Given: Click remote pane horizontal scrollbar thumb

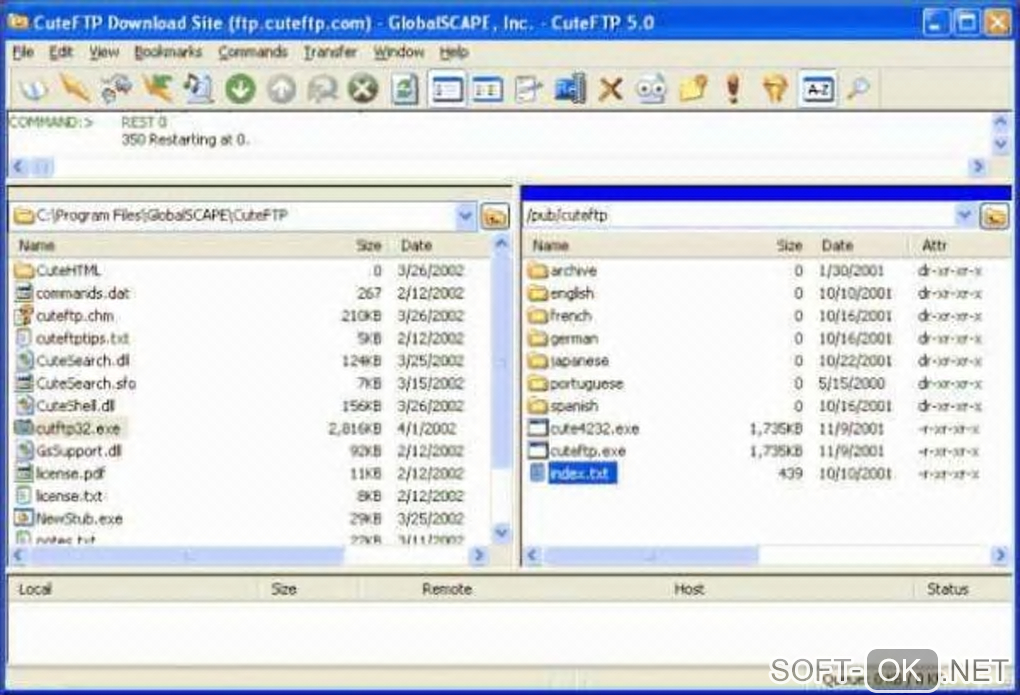Looking at the screenshot, I should click(x=651, y=555).
